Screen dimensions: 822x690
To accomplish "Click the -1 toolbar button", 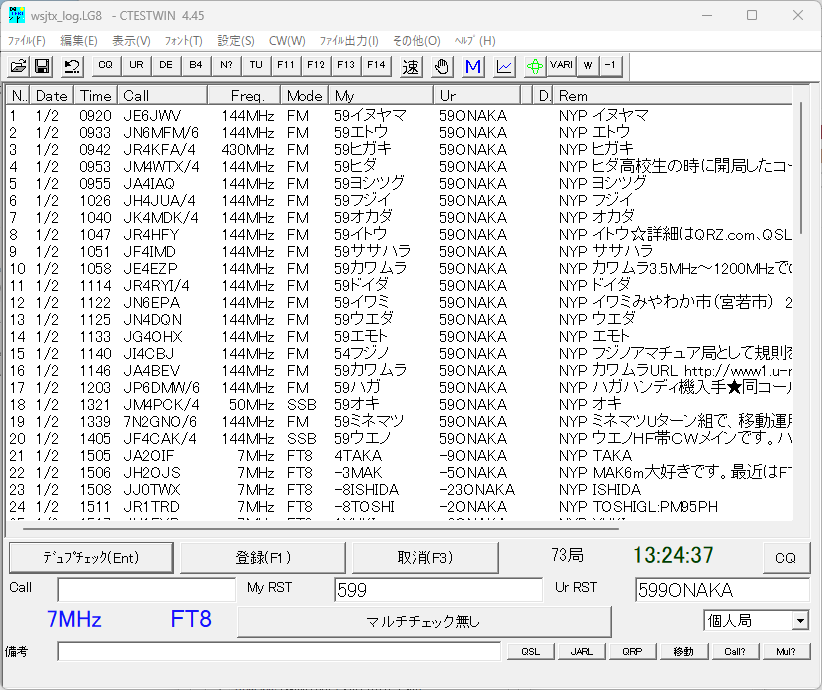I will [610, 66].
